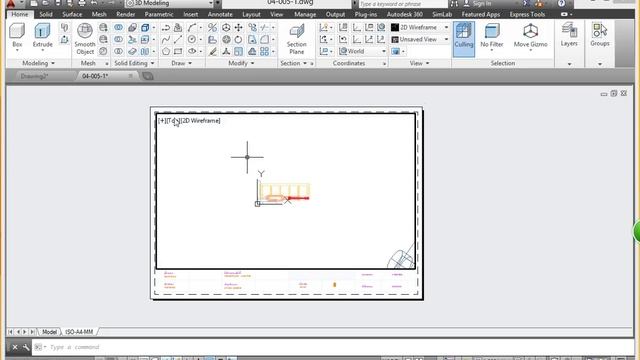Click the Spline tool in Draw panel
The width and height of the screenshot is (640, 360).
point(166,40)
